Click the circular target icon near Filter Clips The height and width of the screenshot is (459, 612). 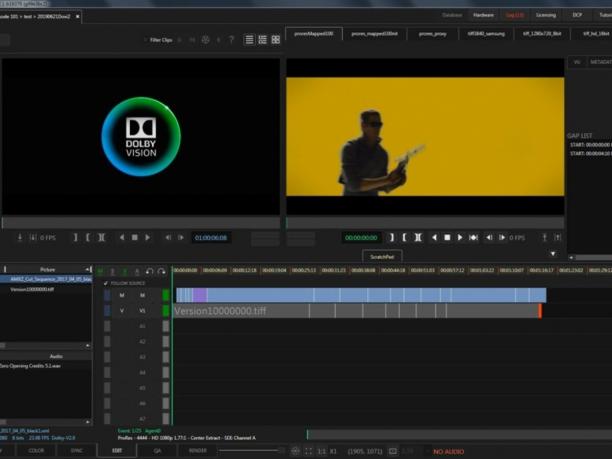click(x=206, y=40)
